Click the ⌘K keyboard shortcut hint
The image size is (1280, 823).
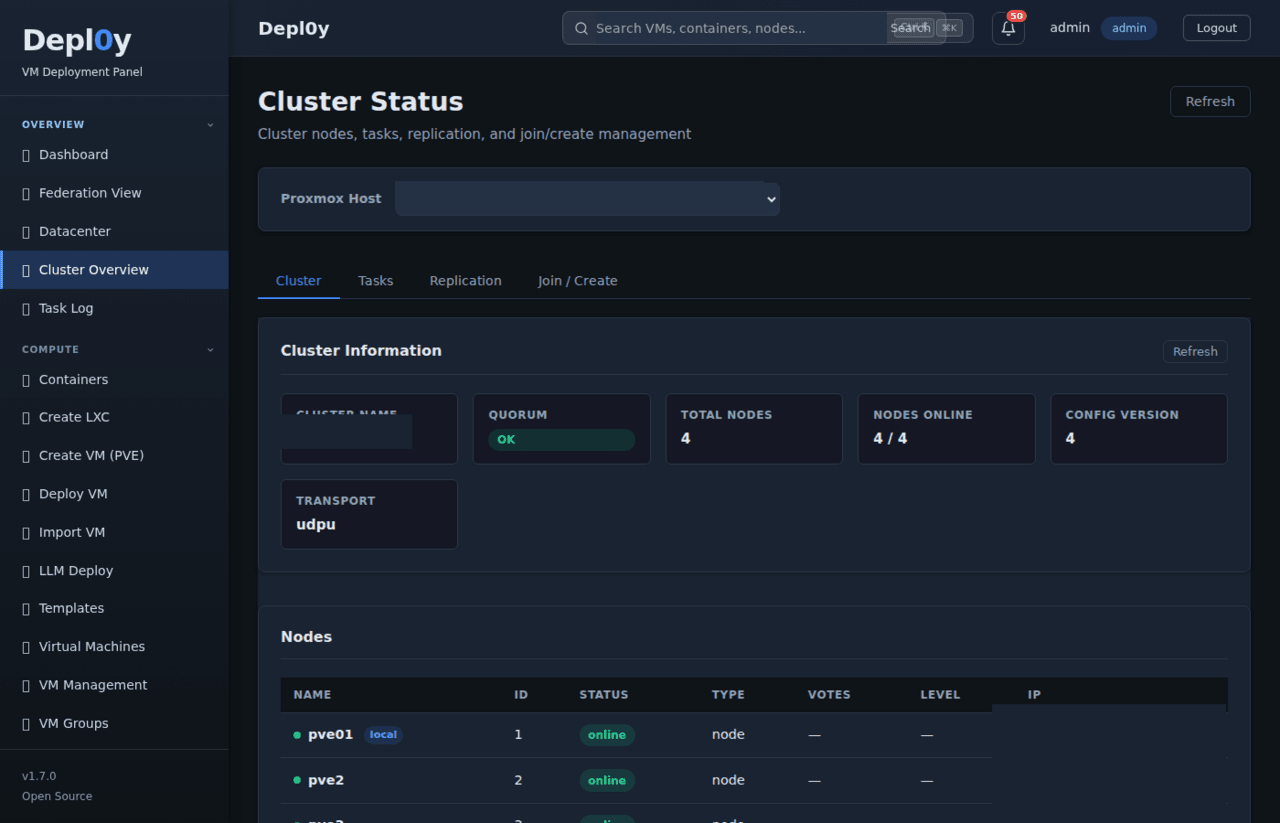coord(949,28)
